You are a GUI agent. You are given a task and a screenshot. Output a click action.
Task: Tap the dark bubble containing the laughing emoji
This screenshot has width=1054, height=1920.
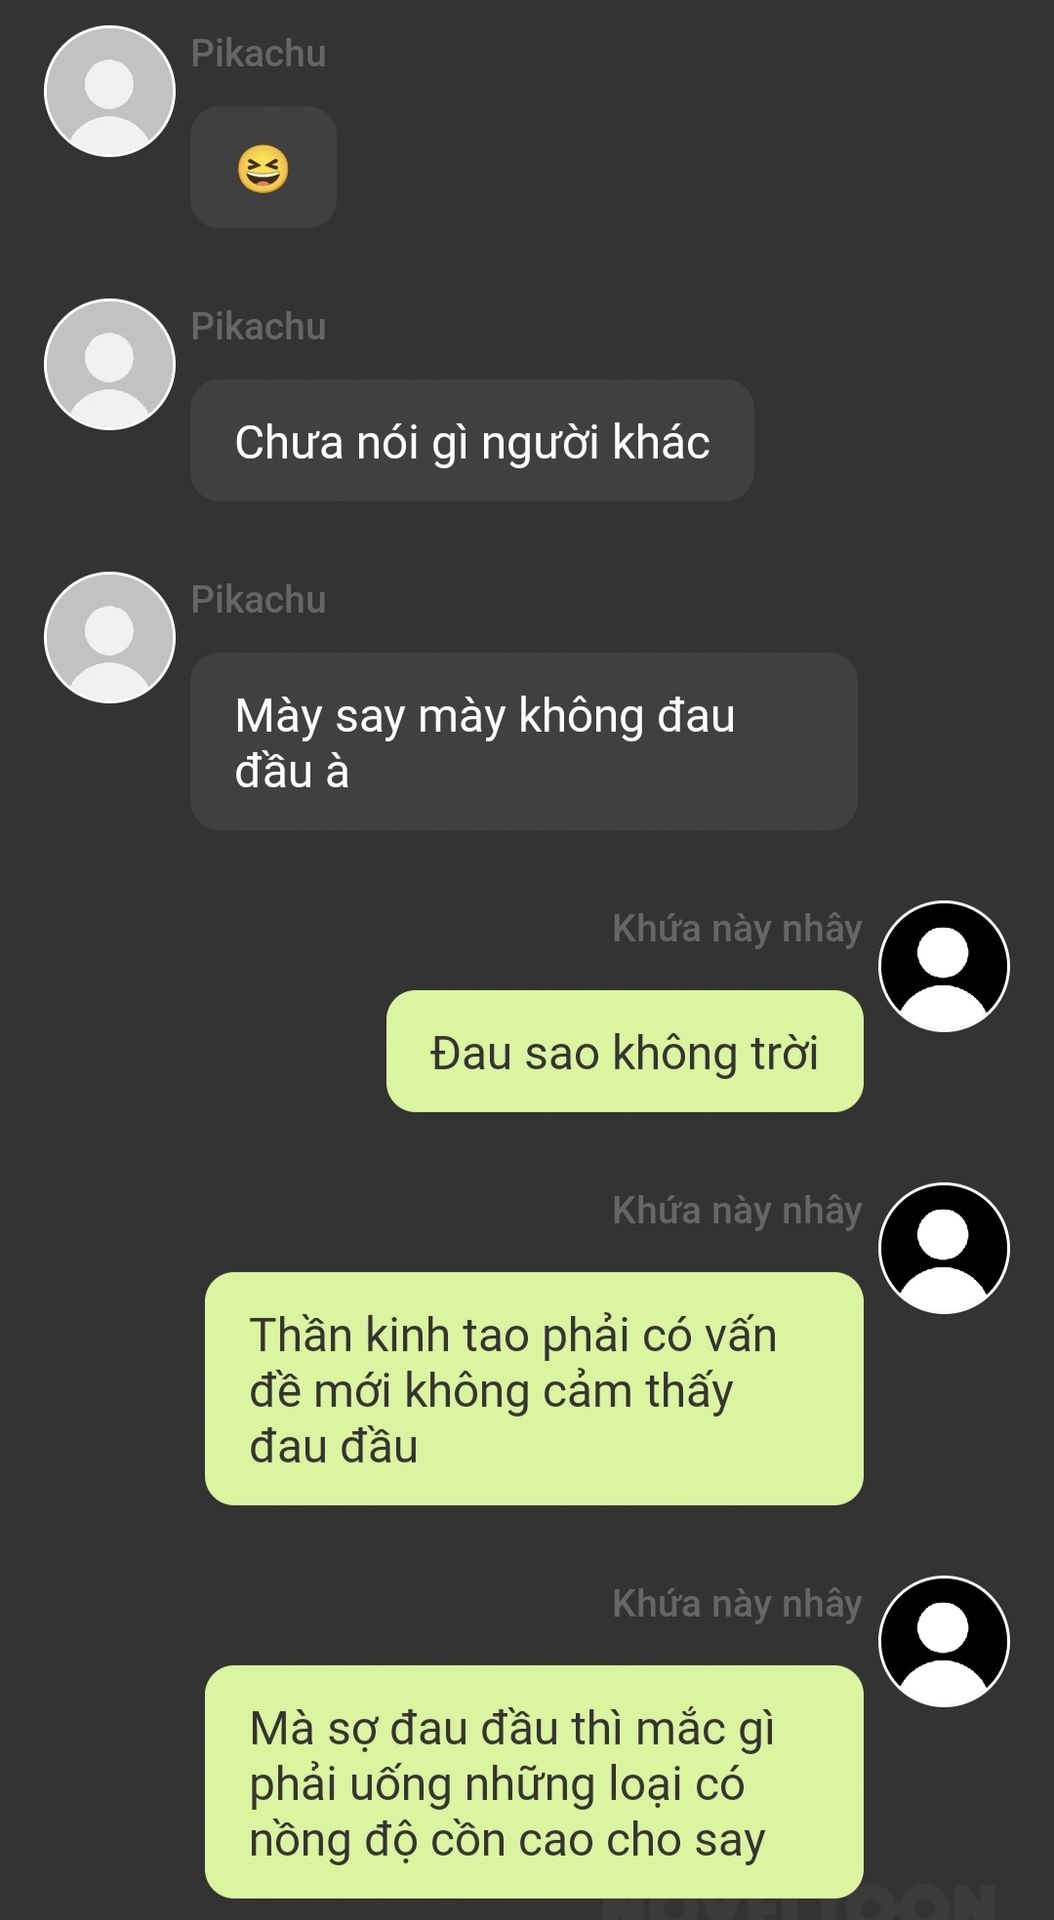coord(263,167)
